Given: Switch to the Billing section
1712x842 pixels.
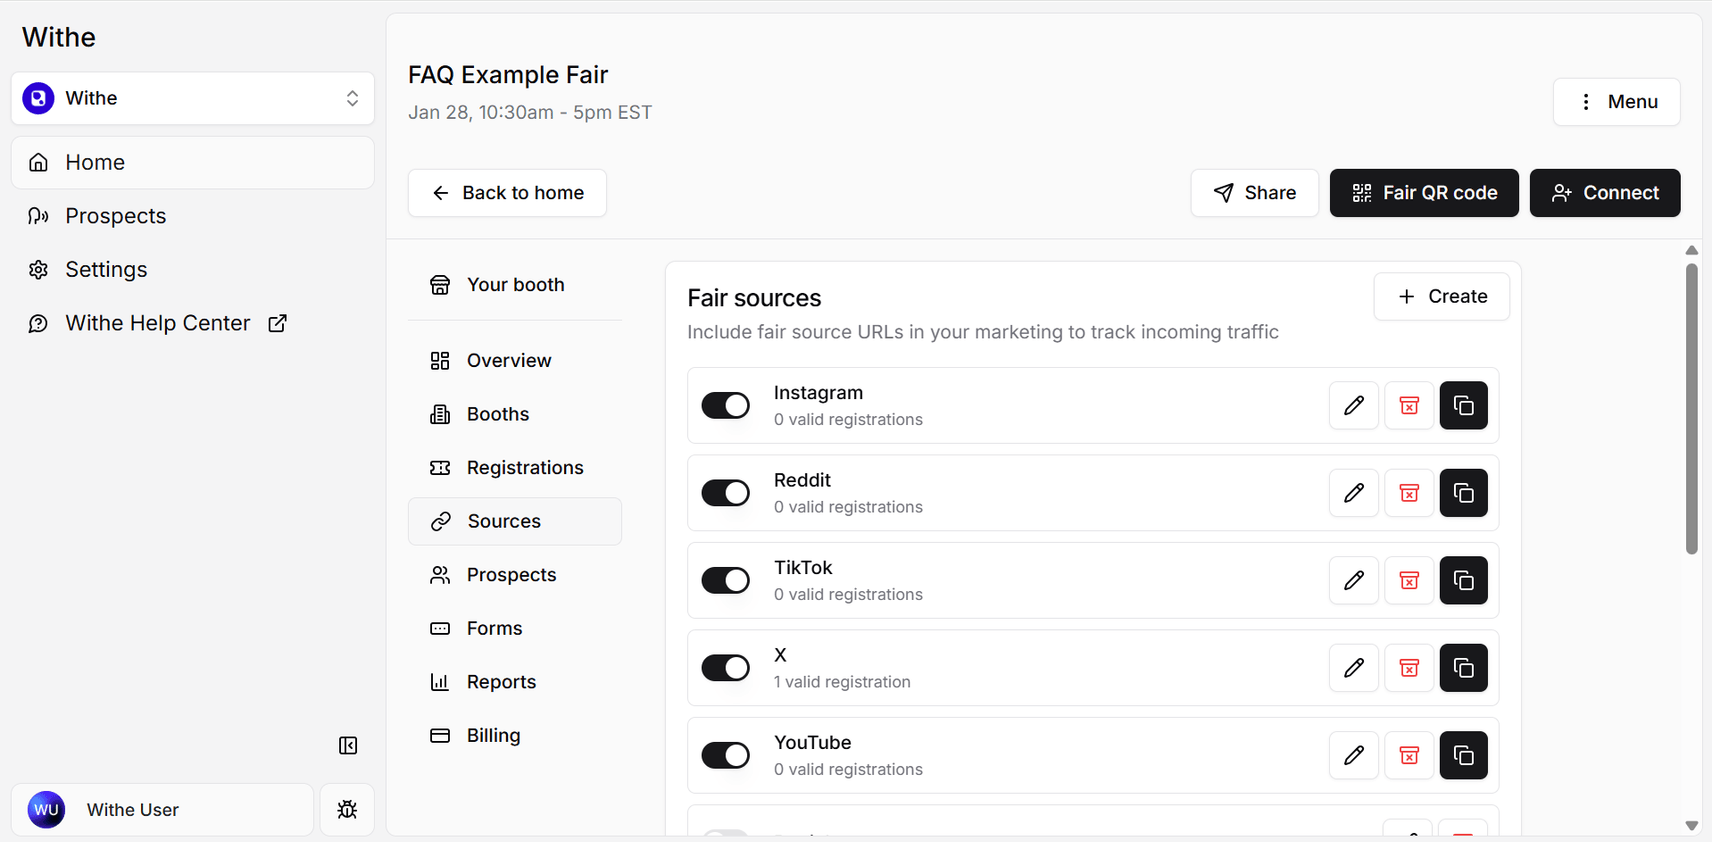Looking at the screenshot, I should coord(515,735).
